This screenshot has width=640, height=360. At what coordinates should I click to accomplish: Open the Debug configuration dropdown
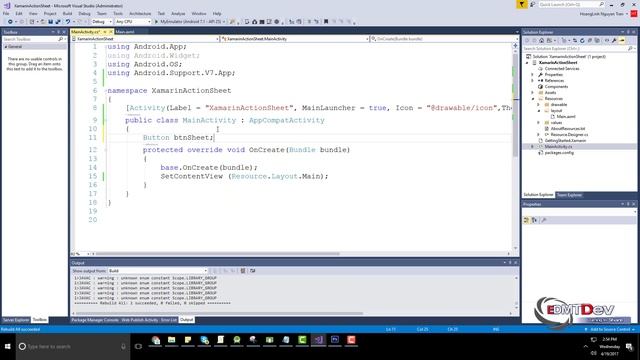(x=102, y=22)
